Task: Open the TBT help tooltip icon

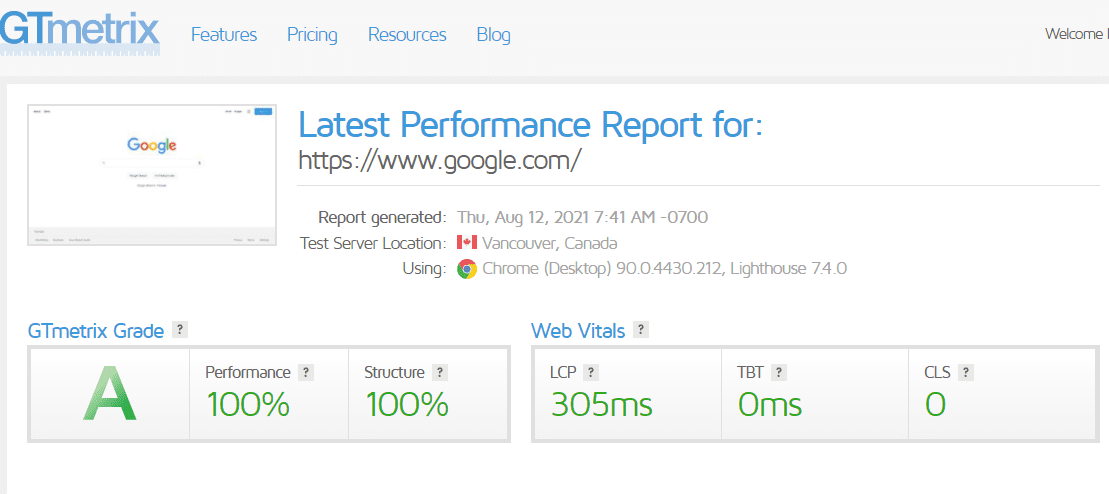Action: click(779, 372)
